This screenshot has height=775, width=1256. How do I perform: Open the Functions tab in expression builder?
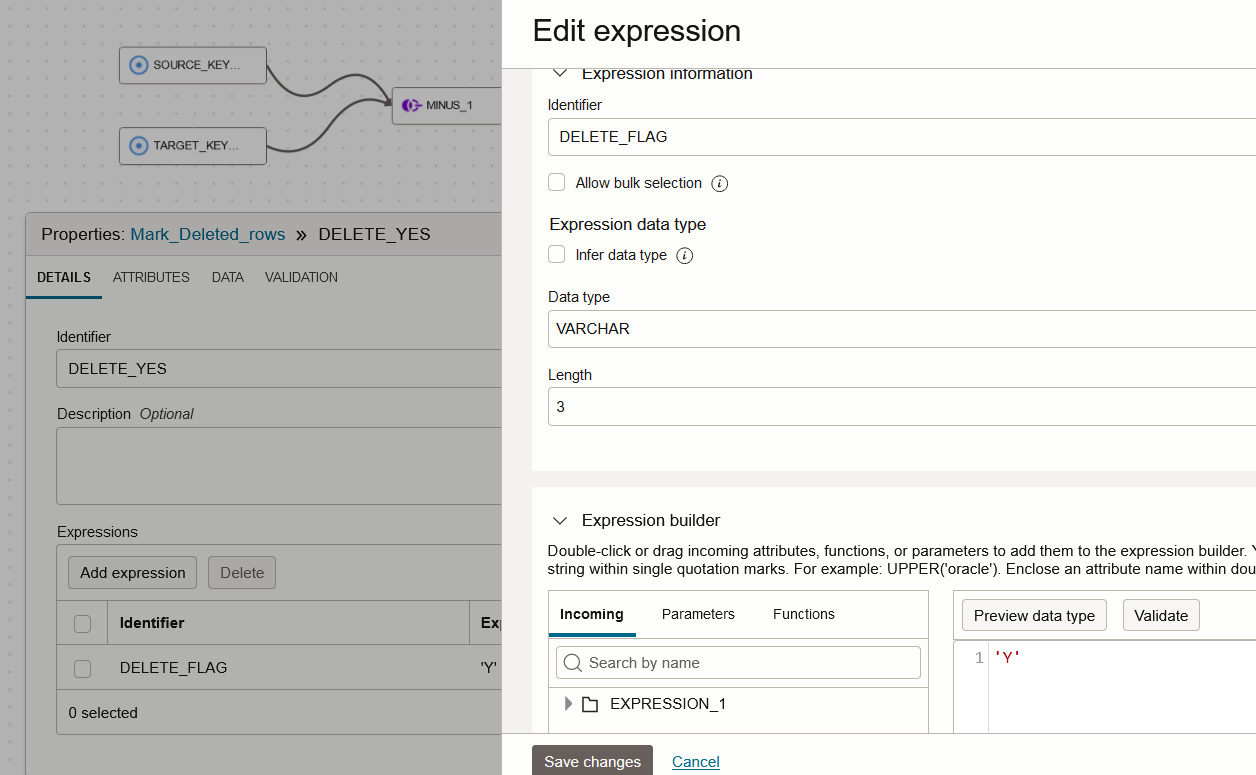pos(803,613)
